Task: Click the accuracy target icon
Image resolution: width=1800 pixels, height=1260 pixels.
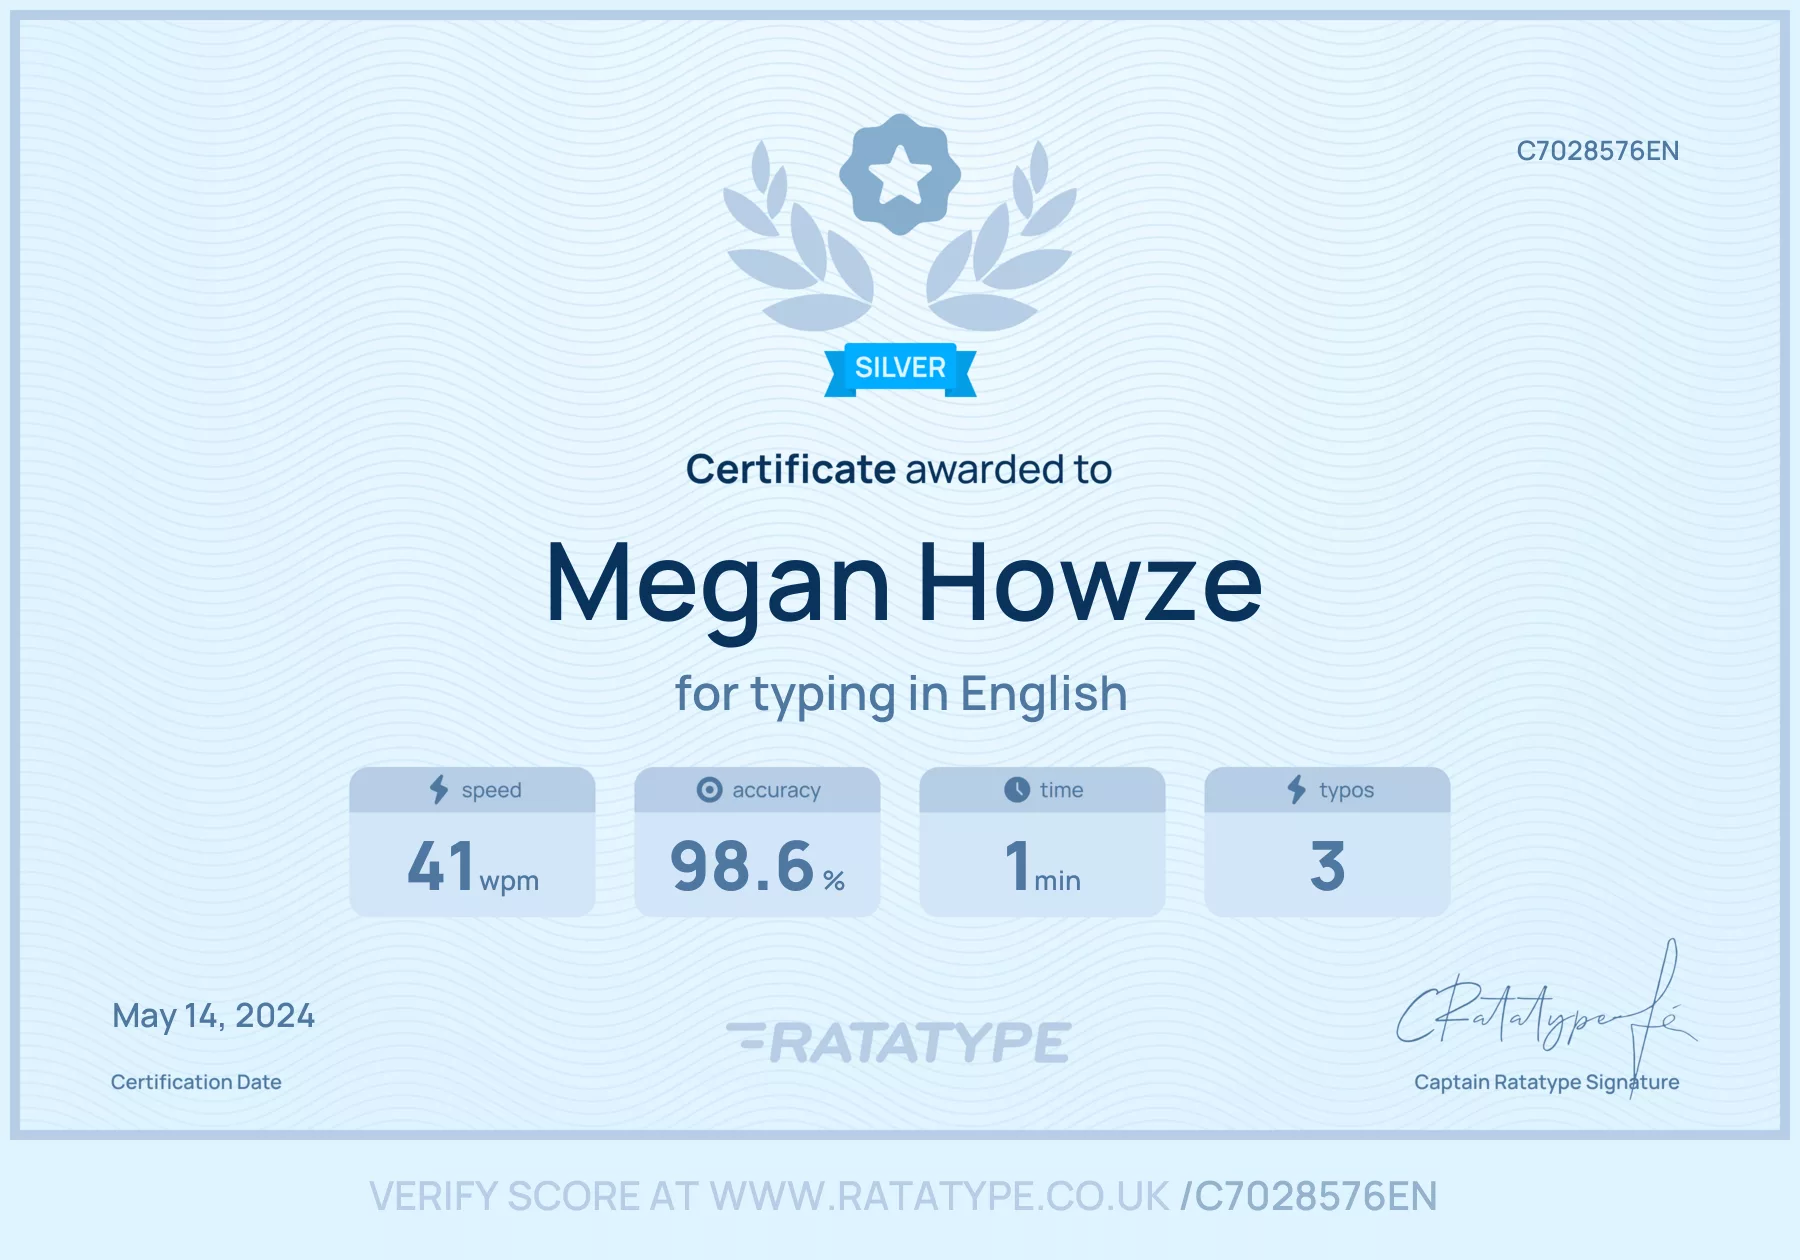Action: [709, 790]
